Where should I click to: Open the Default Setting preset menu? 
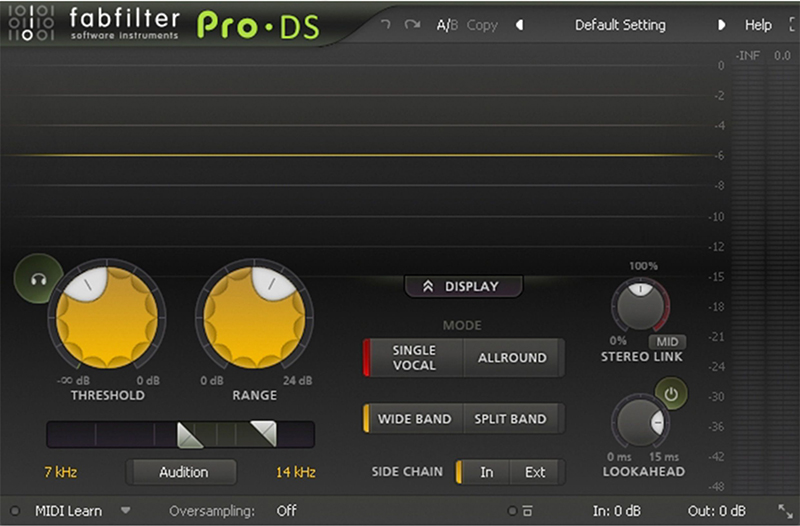620,25
